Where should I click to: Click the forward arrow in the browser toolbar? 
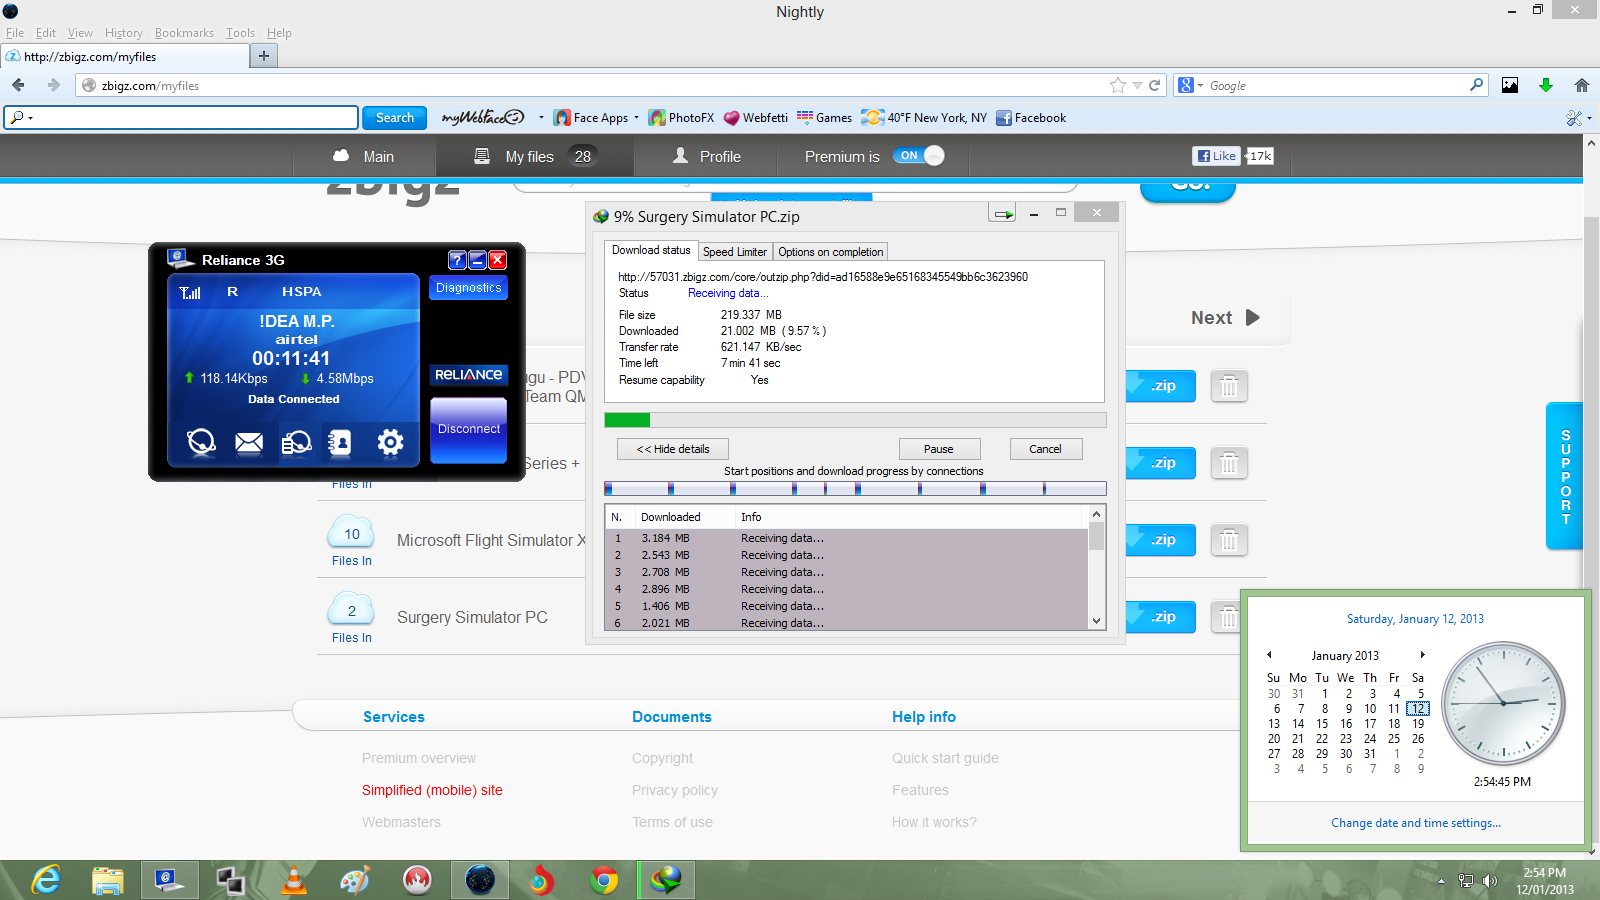54,85
